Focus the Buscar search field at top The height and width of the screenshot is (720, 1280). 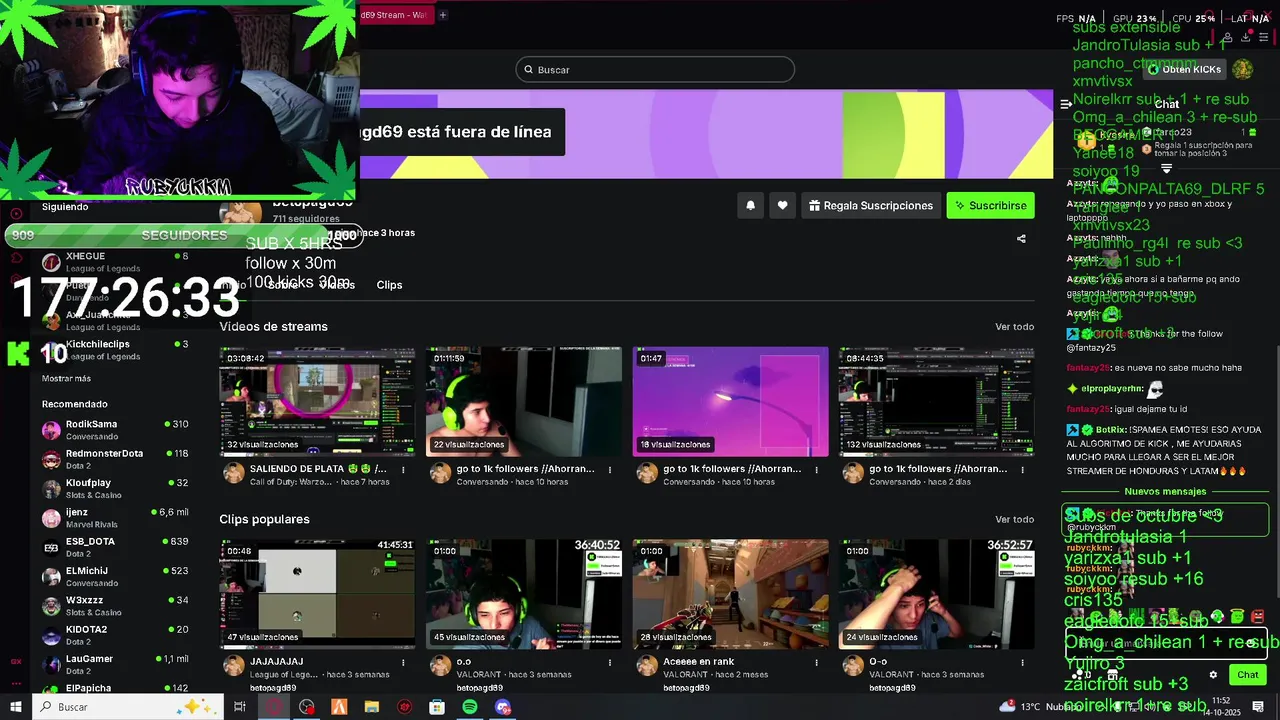click(x=655, y=70)
